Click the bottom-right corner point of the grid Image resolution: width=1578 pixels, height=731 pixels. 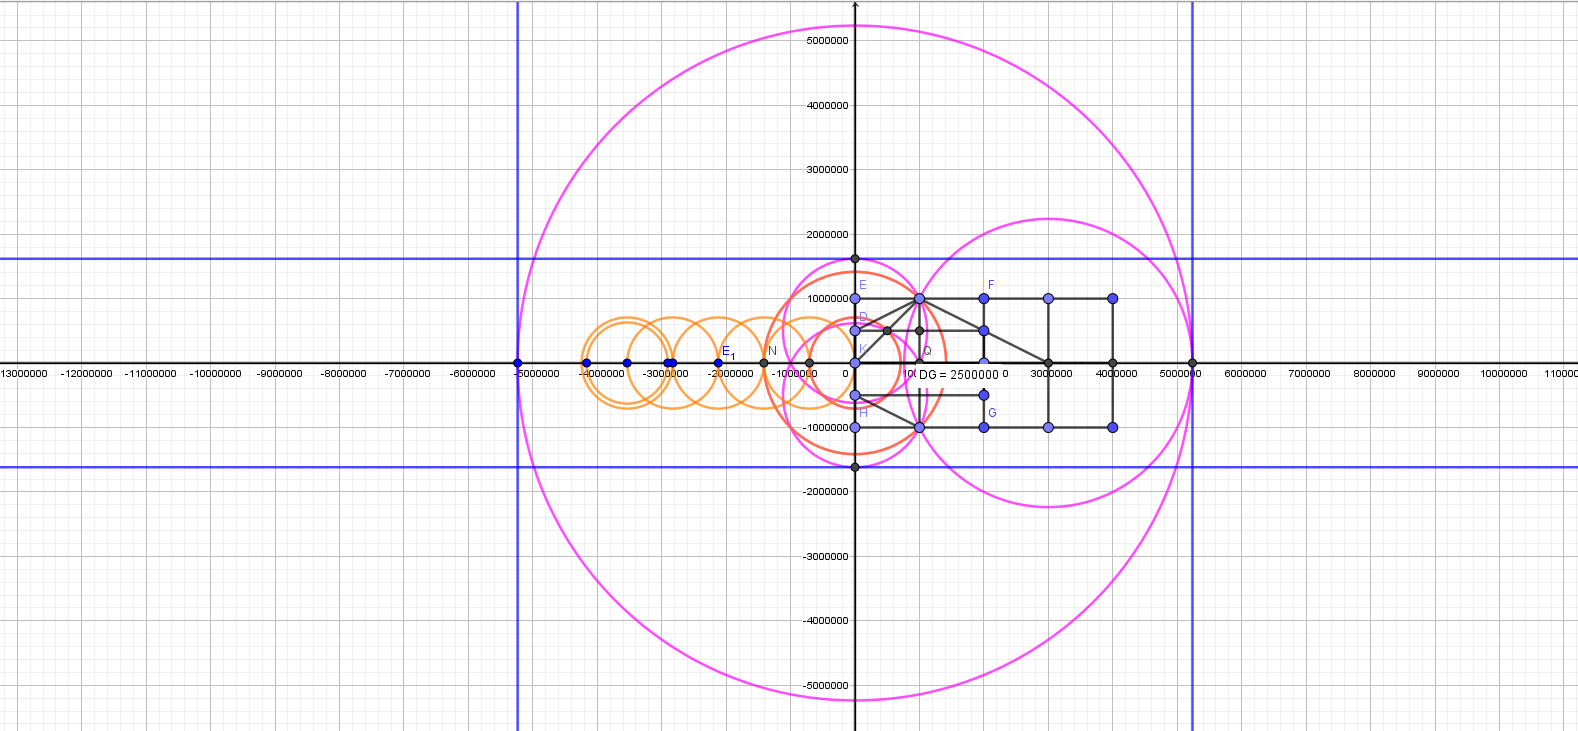click(x=1113, y=428)
